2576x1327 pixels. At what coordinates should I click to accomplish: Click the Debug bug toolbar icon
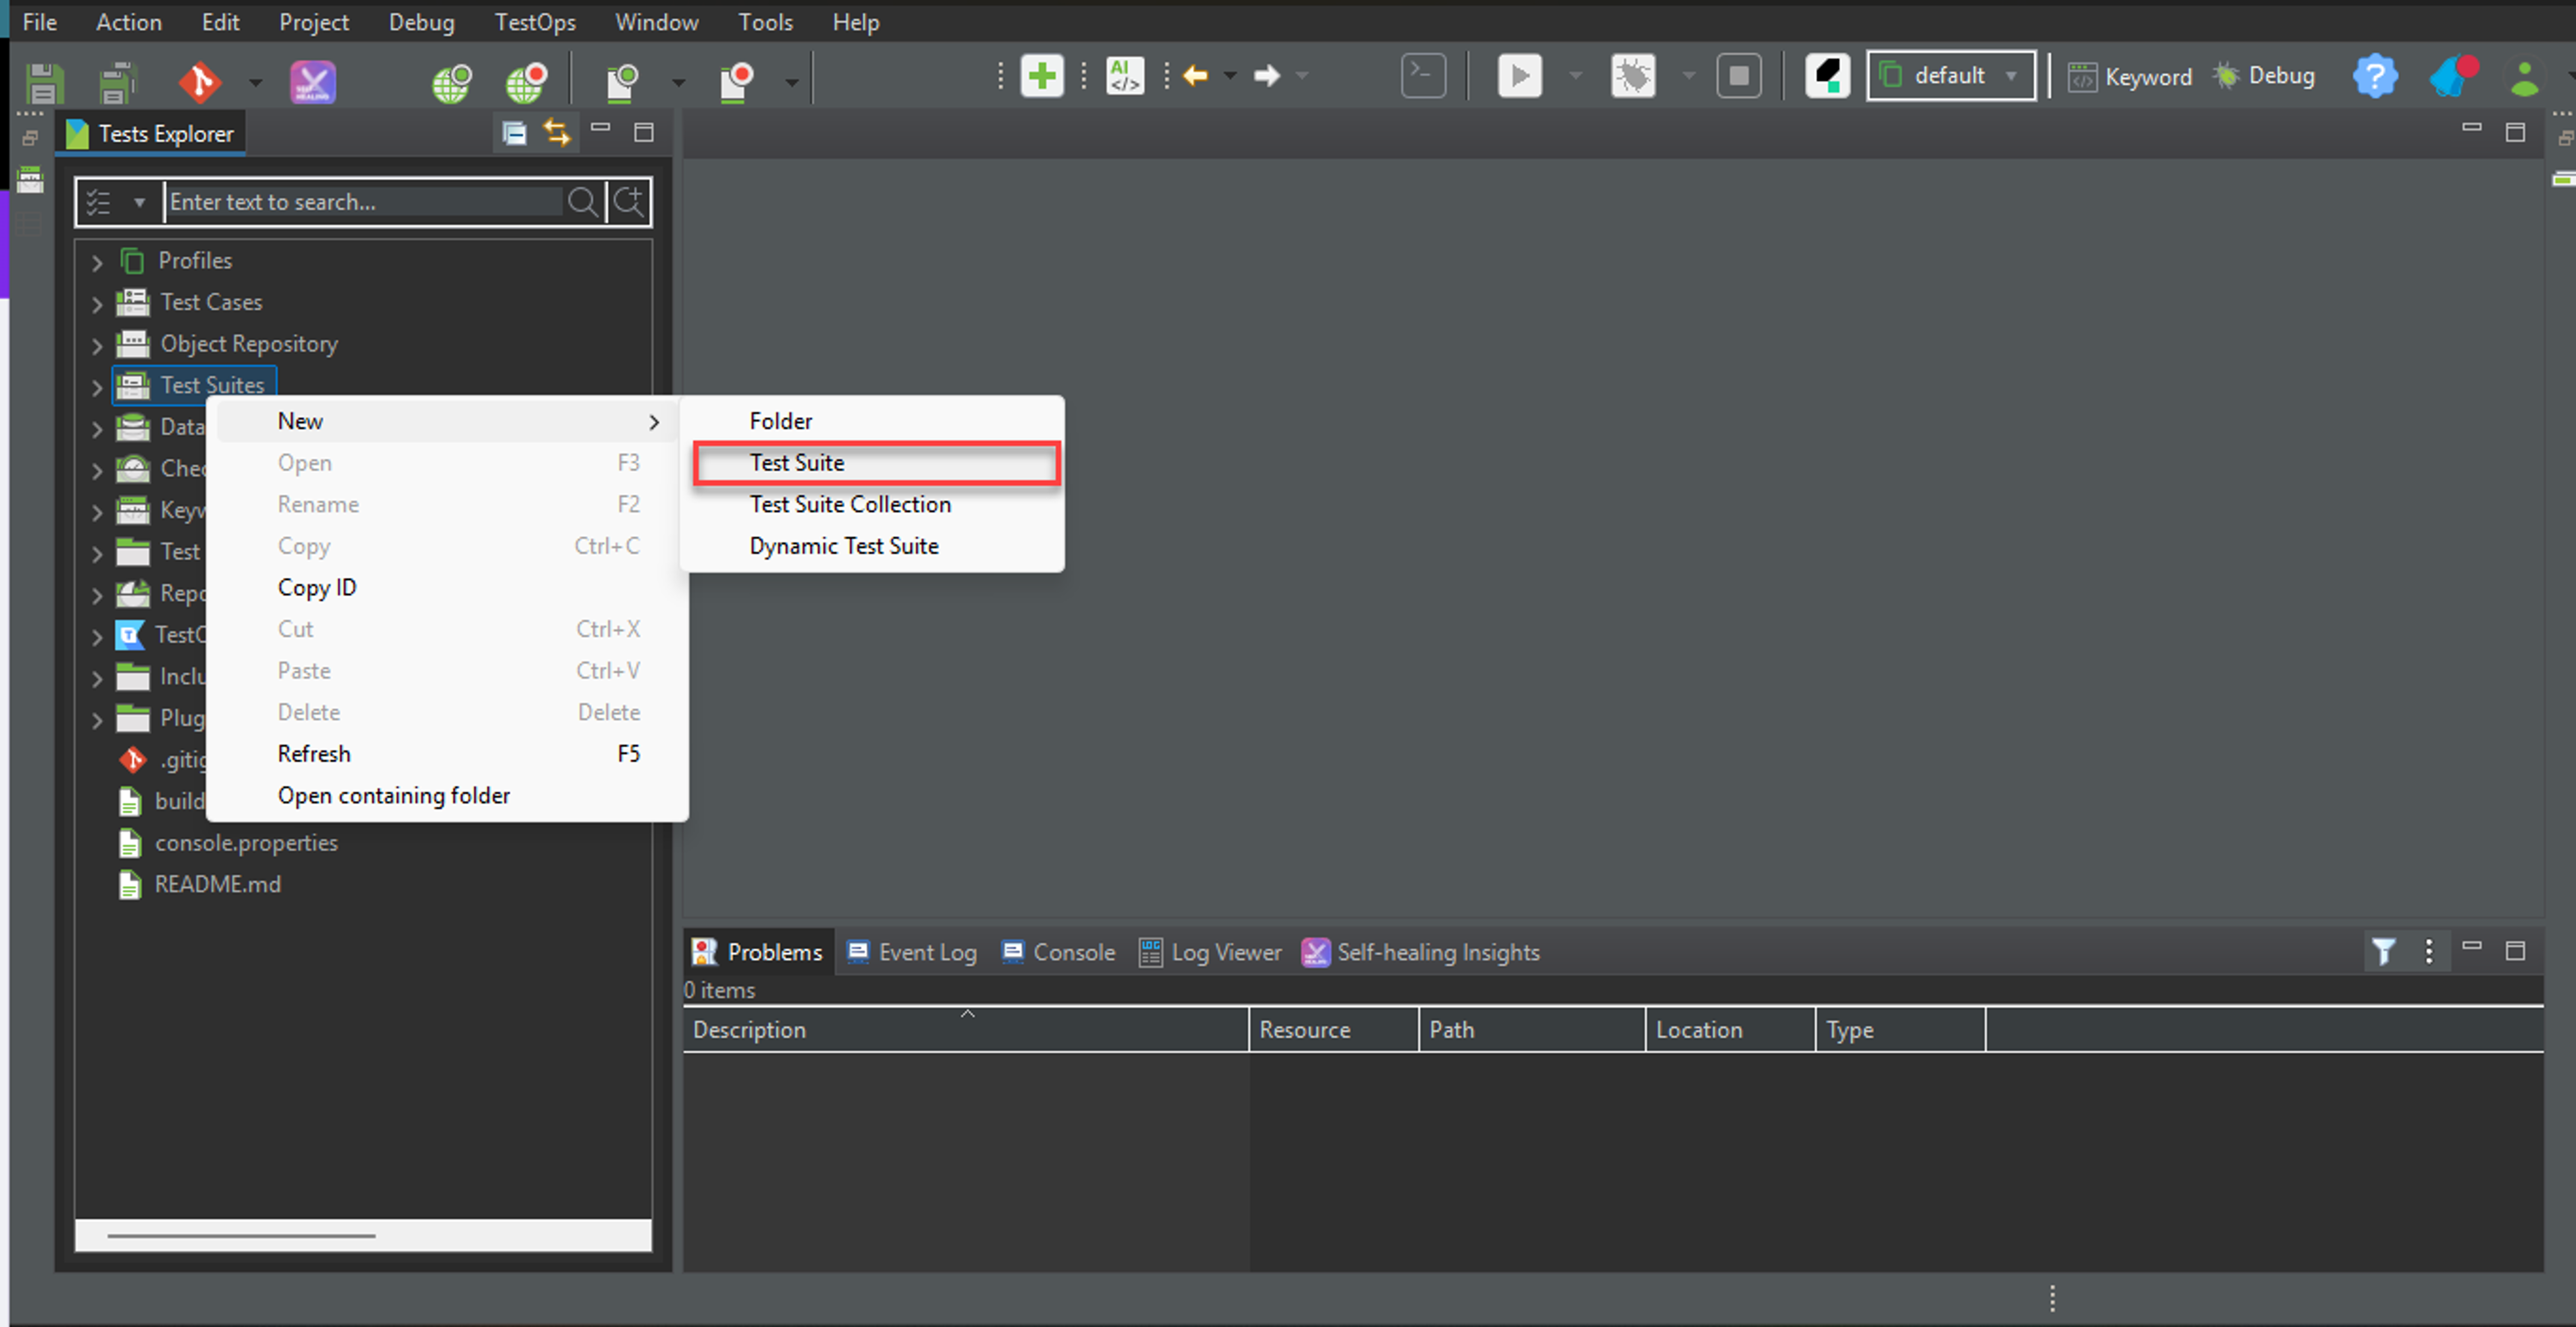tap(1632, 76)
